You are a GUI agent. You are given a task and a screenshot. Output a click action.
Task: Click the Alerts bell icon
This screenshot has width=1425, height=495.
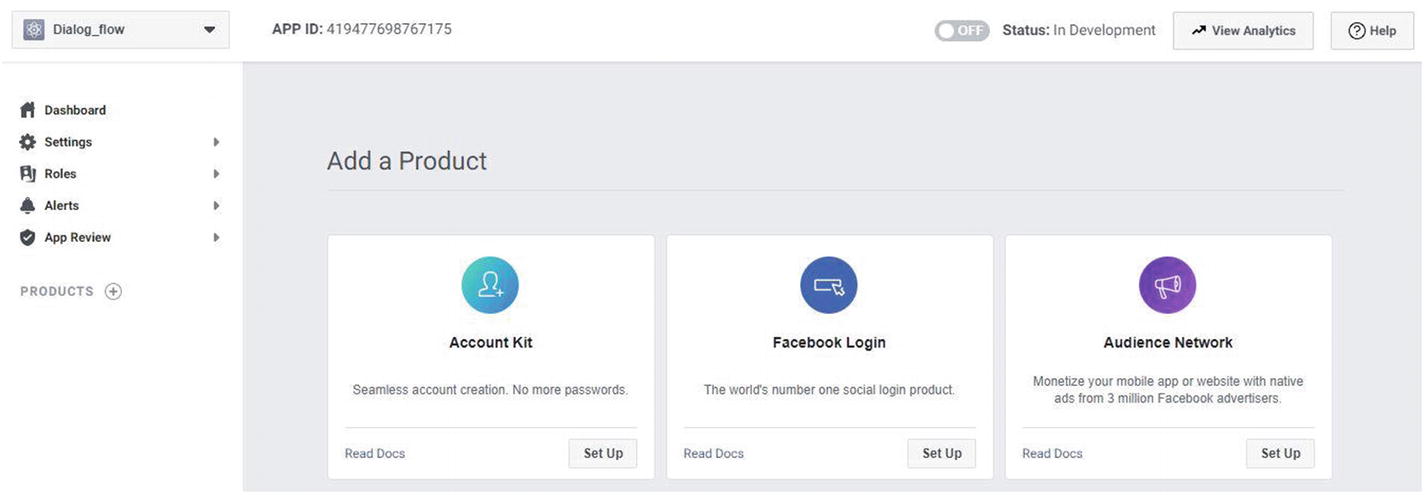tap(28, 205)
